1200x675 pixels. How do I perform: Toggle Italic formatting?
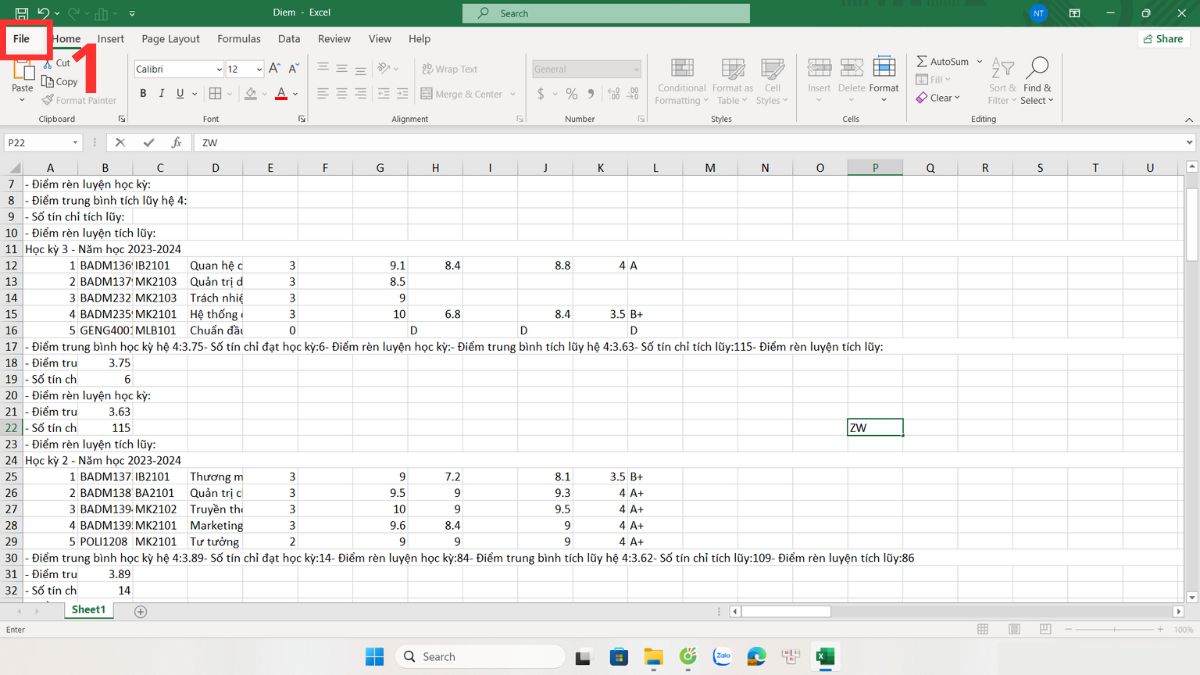coord(162,94)
